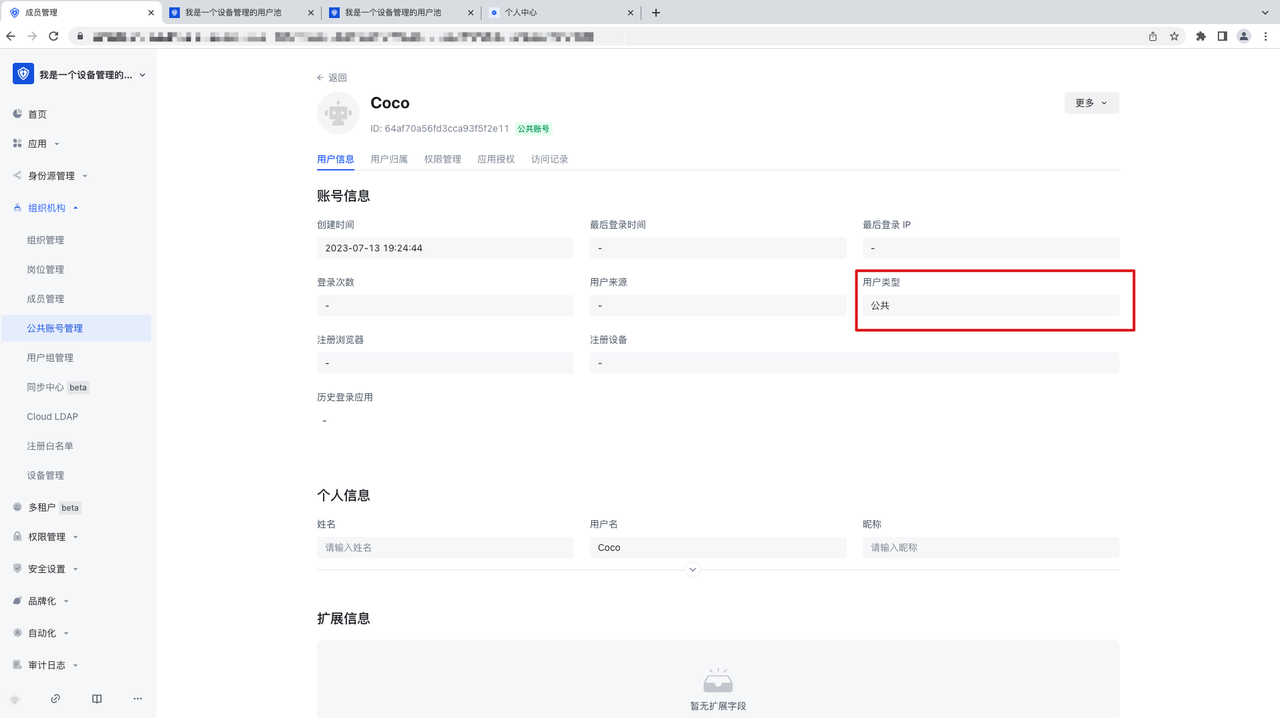Expand more personal info fields with chevron
1280x718 pixels.
coord(692,570)
